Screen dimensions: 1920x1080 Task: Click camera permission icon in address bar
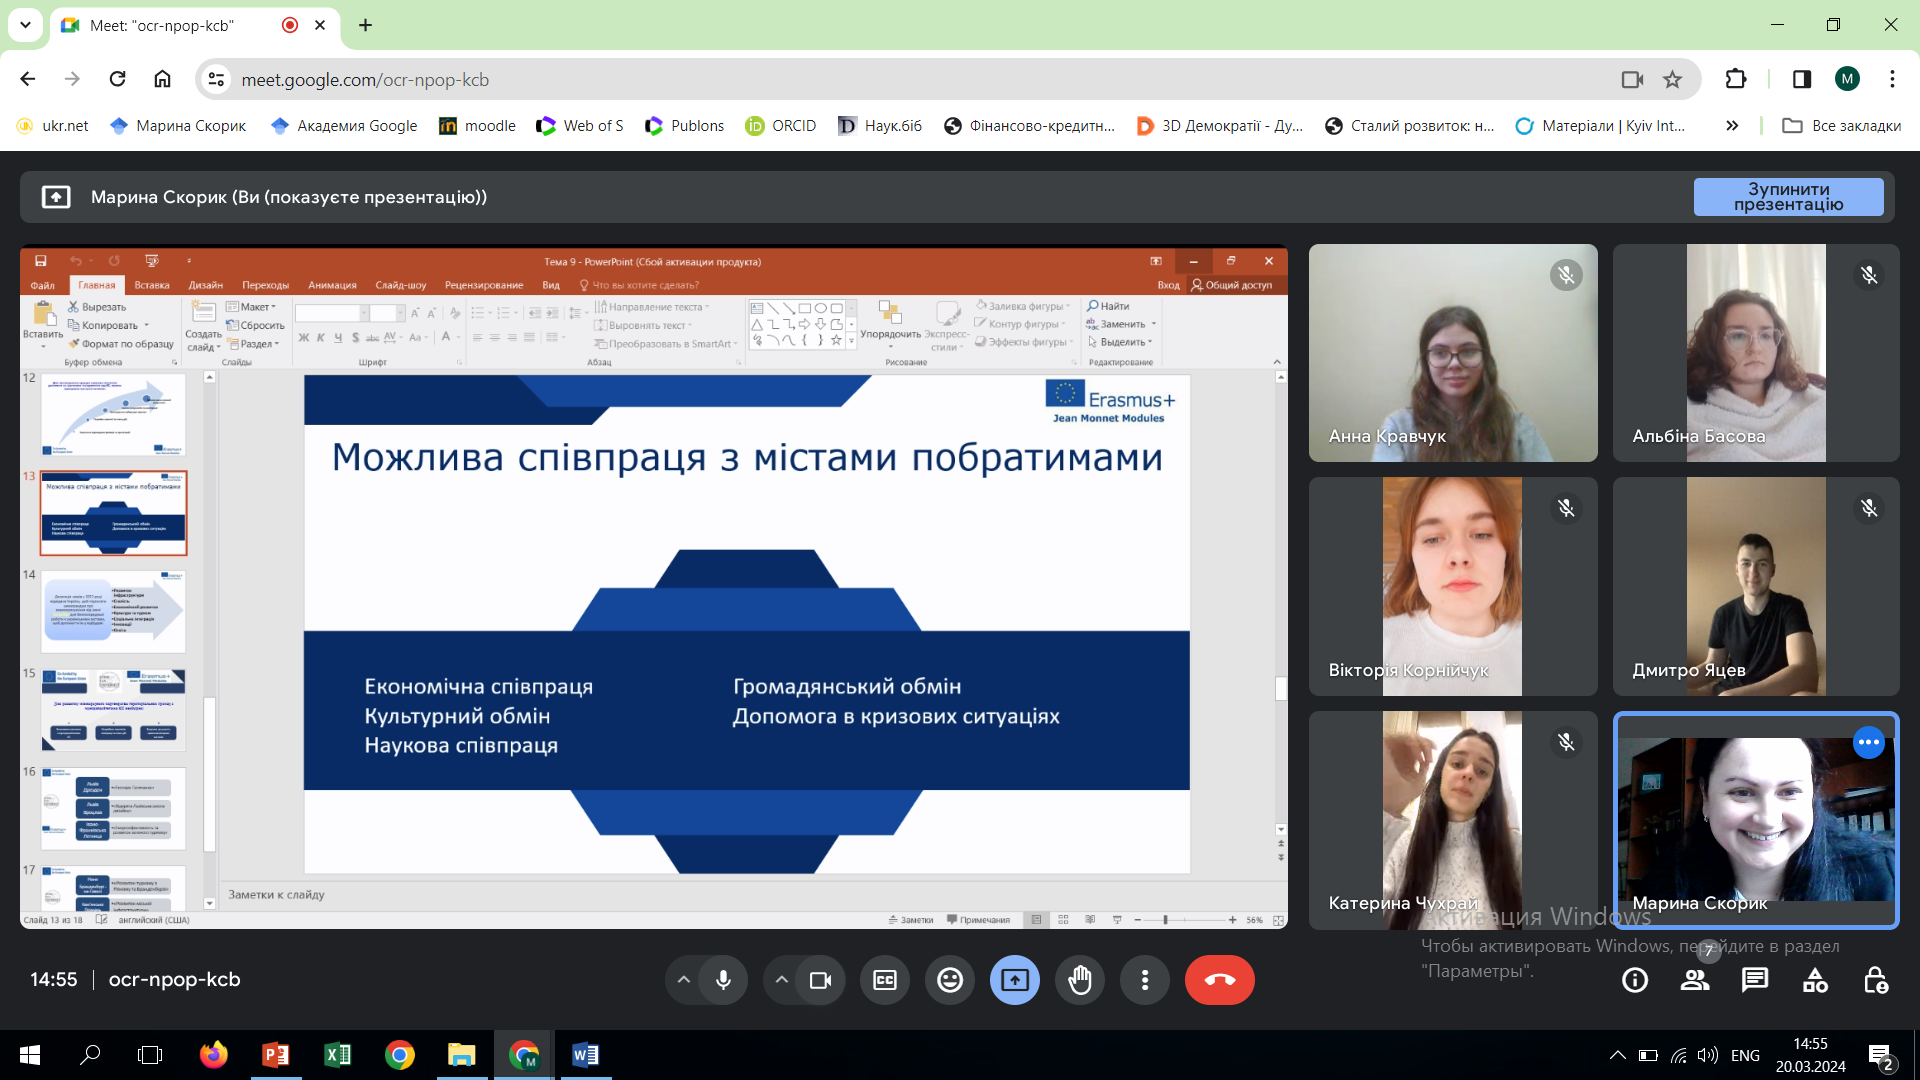coord(1632,80)
